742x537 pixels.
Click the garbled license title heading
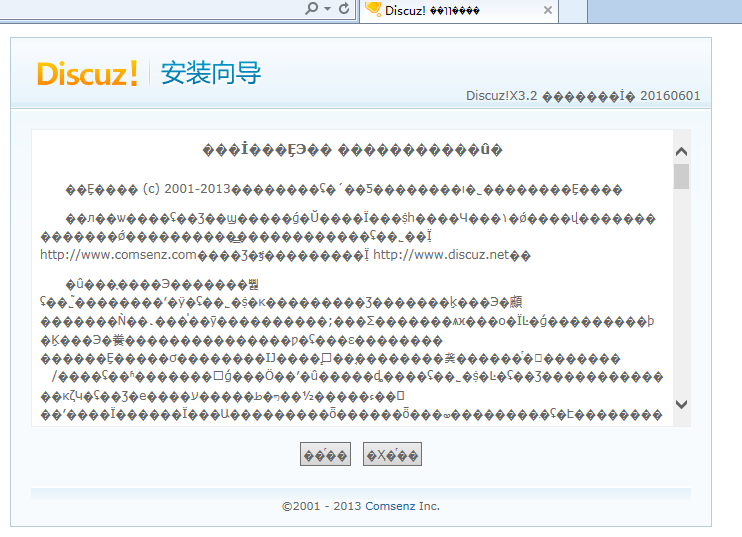coord(352,150)
